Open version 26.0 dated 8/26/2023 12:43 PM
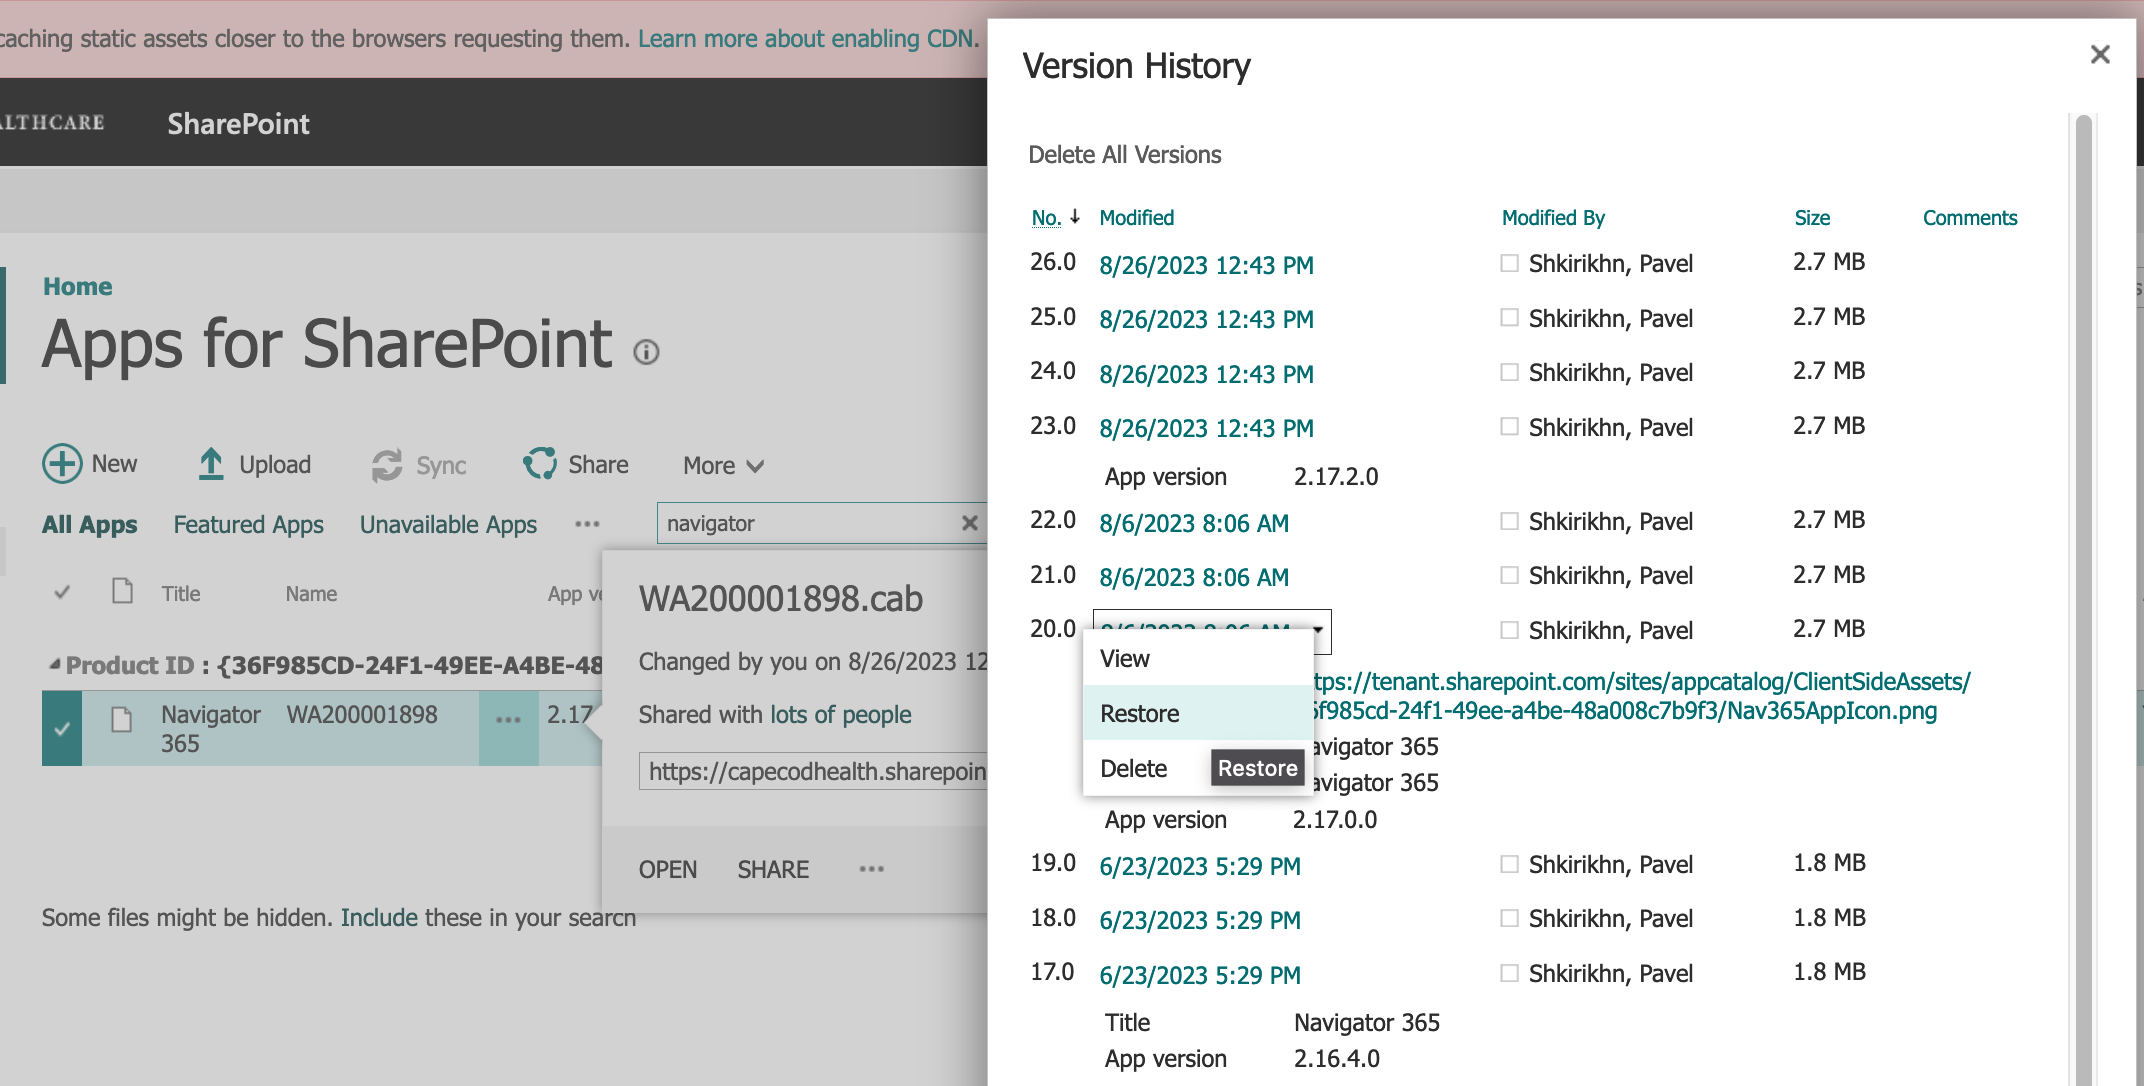The width and height of the screenshot is (2144, 1086). click(x=1206, y=265)
